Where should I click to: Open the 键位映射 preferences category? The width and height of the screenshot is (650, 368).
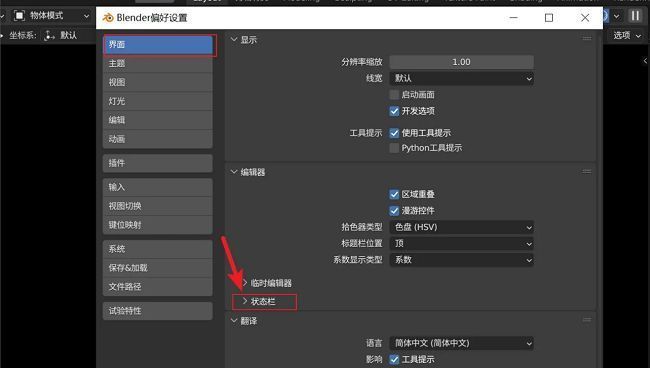coord(158,225)
